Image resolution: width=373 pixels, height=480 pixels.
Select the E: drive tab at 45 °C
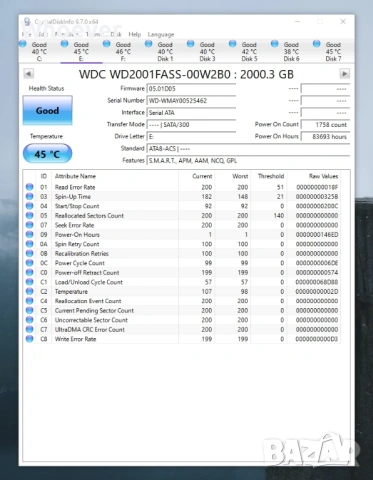click(x=81, y=51)
